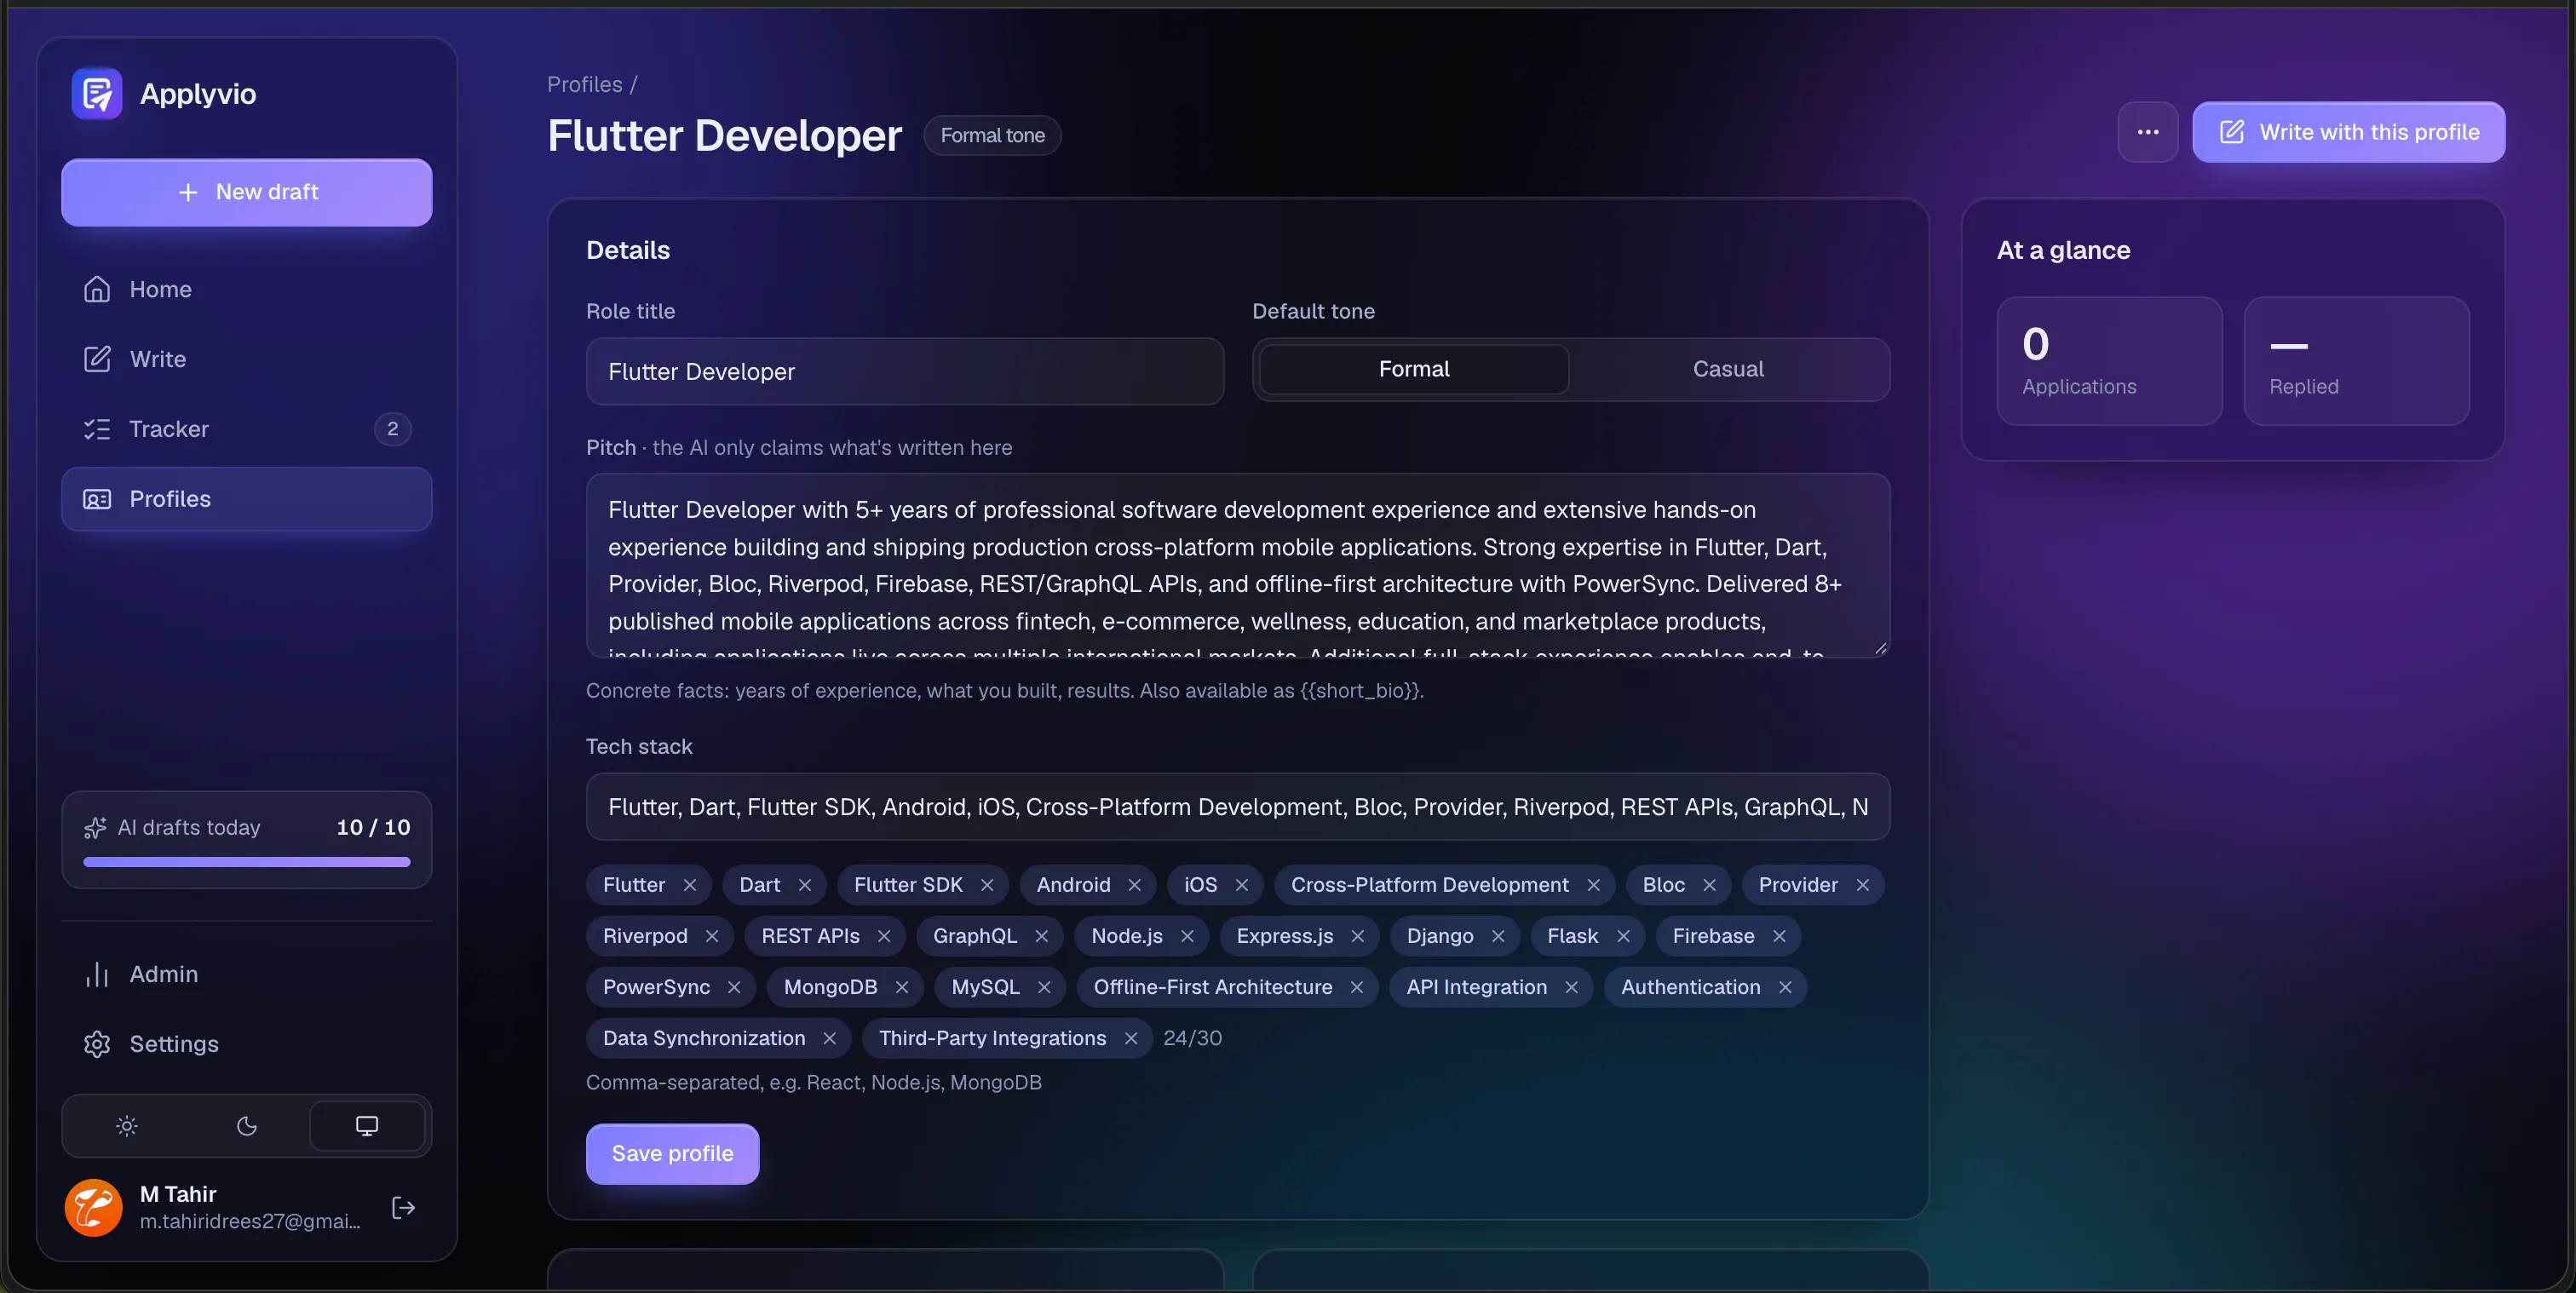The width and height of the screenshot is (2576, 1293).
Task: Remove the Django tag
Action: [1498, 936]
